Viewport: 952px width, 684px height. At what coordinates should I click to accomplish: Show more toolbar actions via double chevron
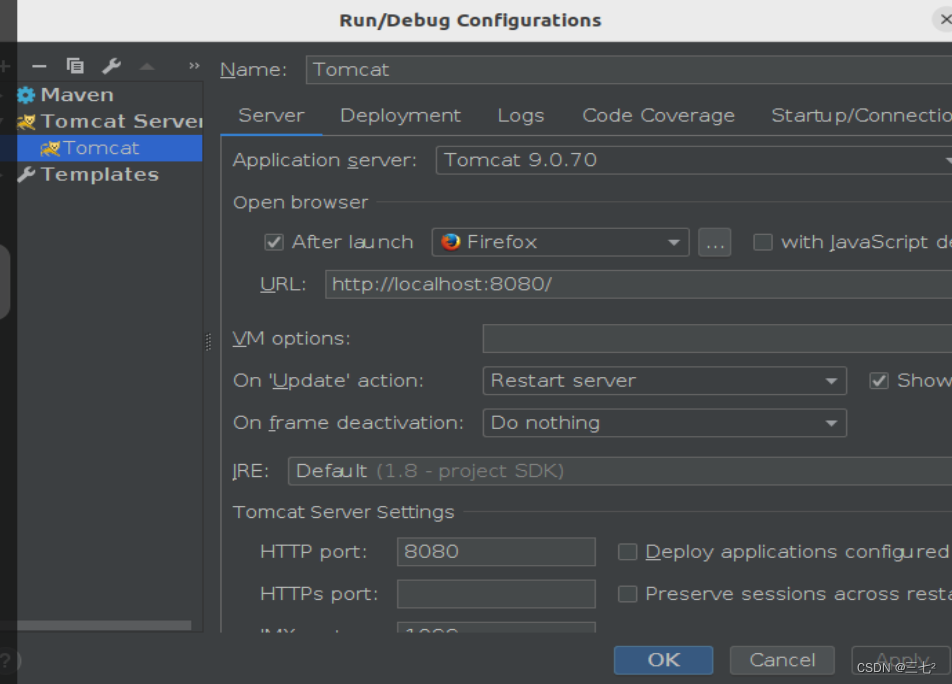194,66
